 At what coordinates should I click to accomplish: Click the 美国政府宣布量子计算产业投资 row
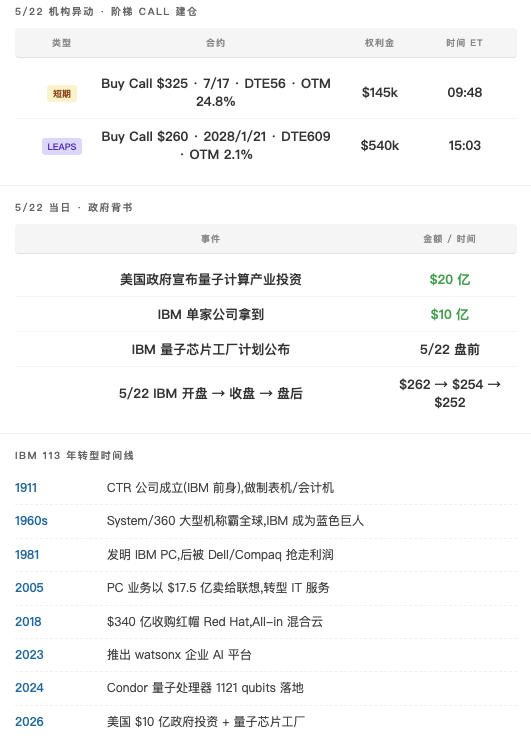[266, 279]
